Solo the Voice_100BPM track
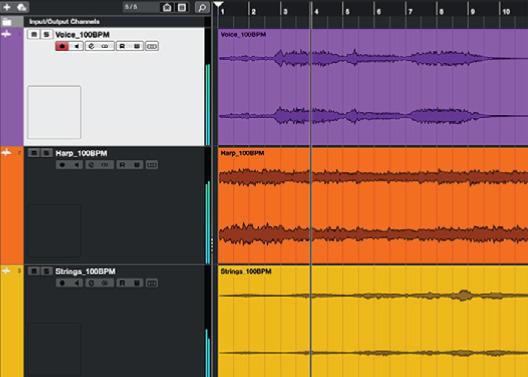The width and height of the screenshot is (528, 377). [46, 34]
